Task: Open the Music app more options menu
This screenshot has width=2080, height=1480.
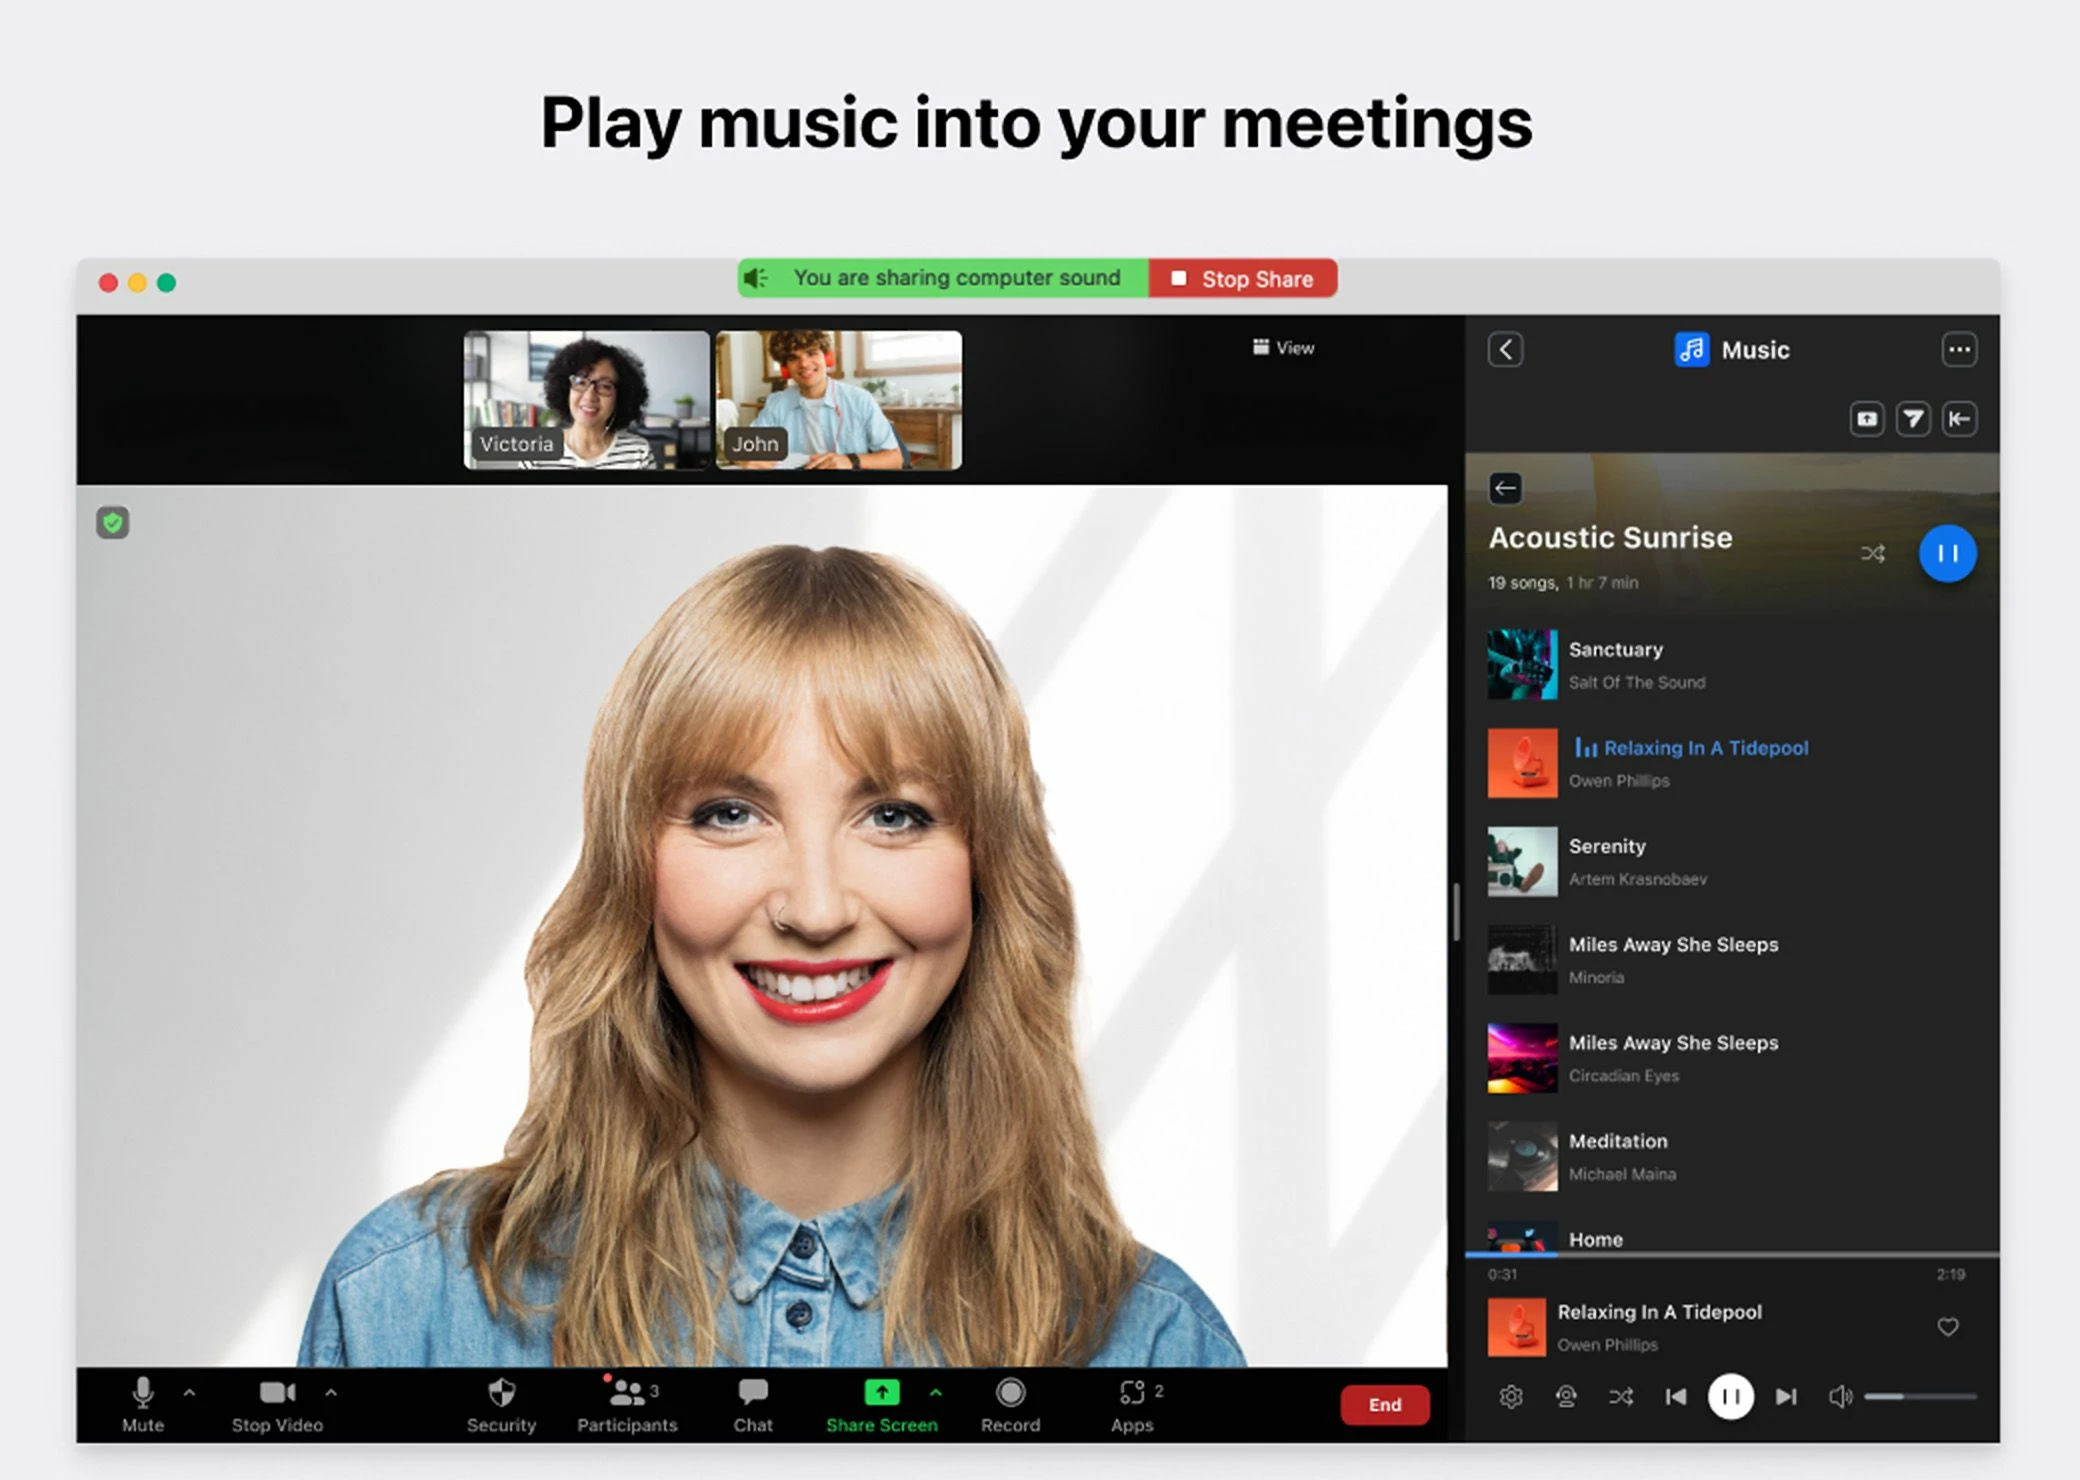Action: click(x=1958, y=350)
